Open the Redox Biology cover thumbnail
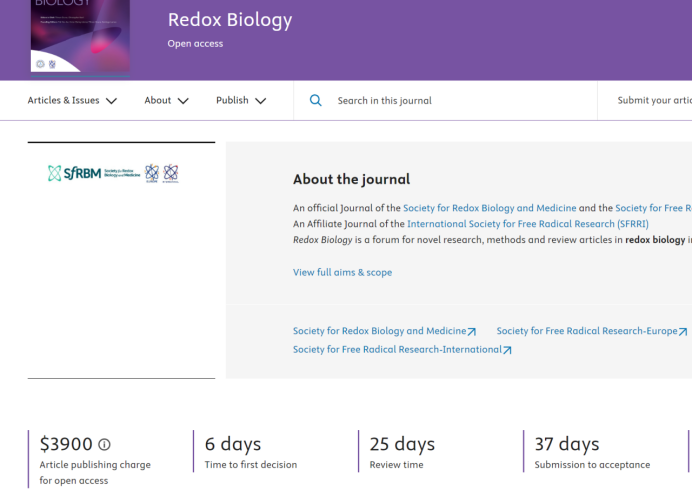693x498 pixels. (80, 36)
